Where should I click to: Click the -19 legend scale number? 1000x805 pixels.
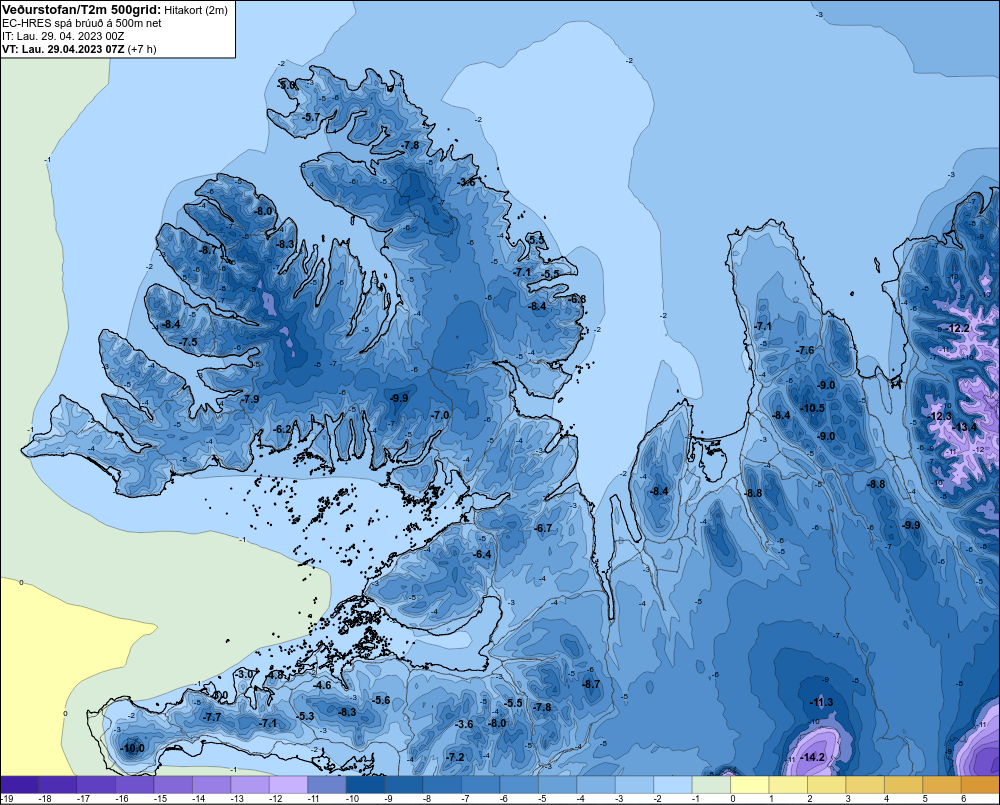[7, 799]
